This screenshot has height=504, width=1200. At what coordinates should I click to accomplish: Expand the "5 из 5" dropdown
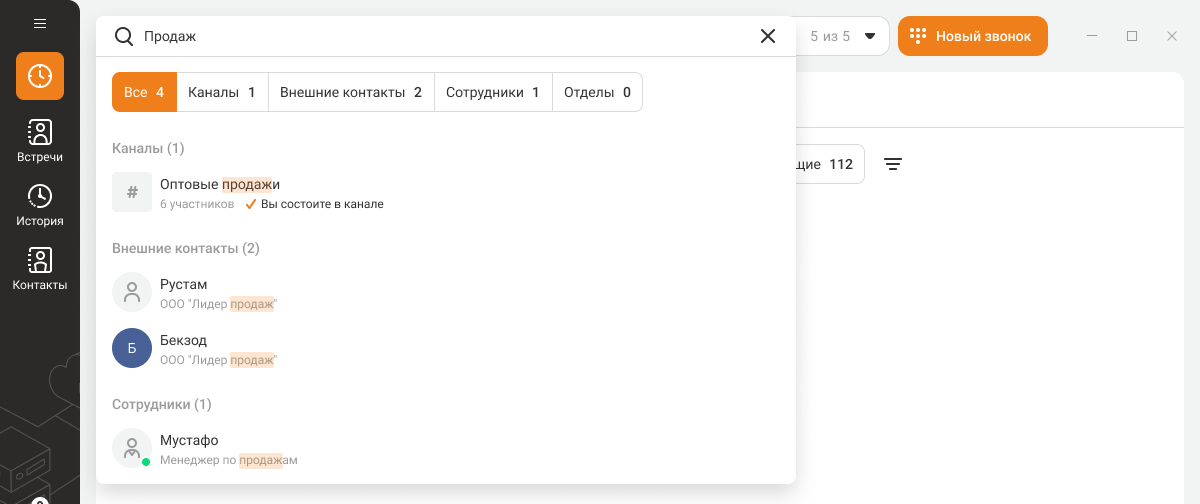point(842,36)
